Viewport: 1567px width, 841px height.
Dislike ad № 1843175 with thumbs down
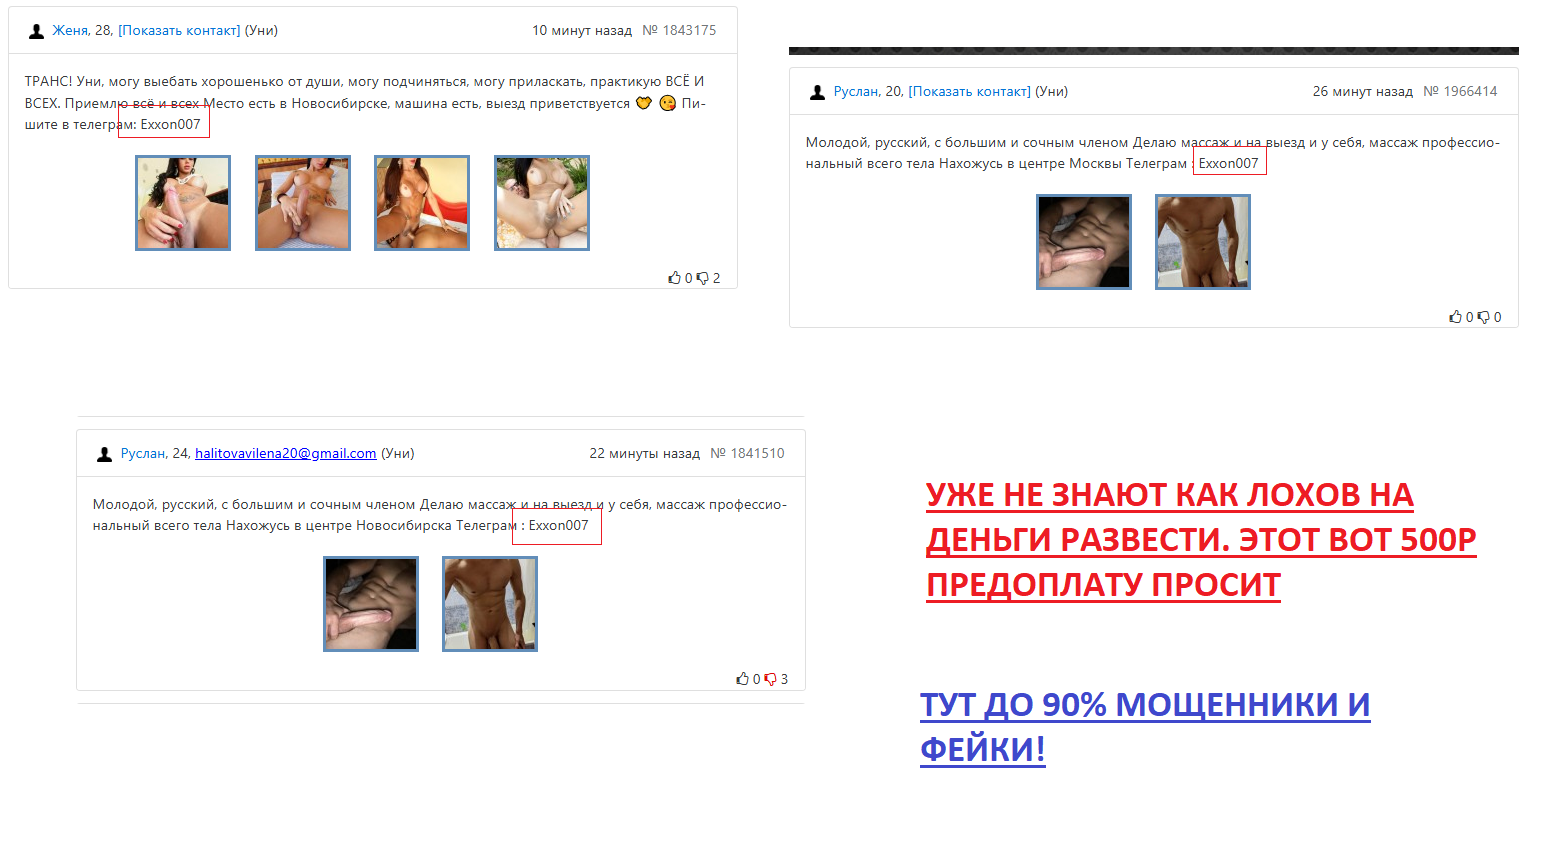point(702,278)
